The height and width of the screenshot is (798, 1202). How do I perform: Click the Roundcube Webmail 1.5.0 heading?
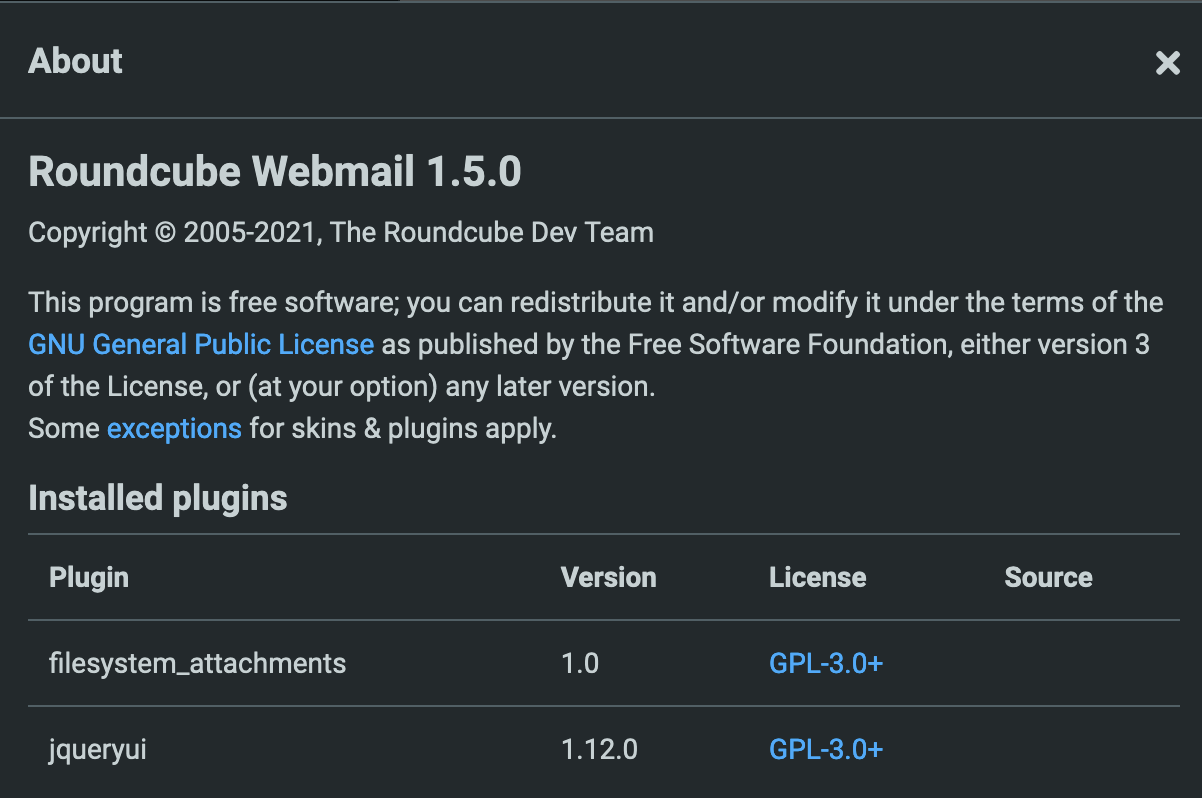point(275,171)
